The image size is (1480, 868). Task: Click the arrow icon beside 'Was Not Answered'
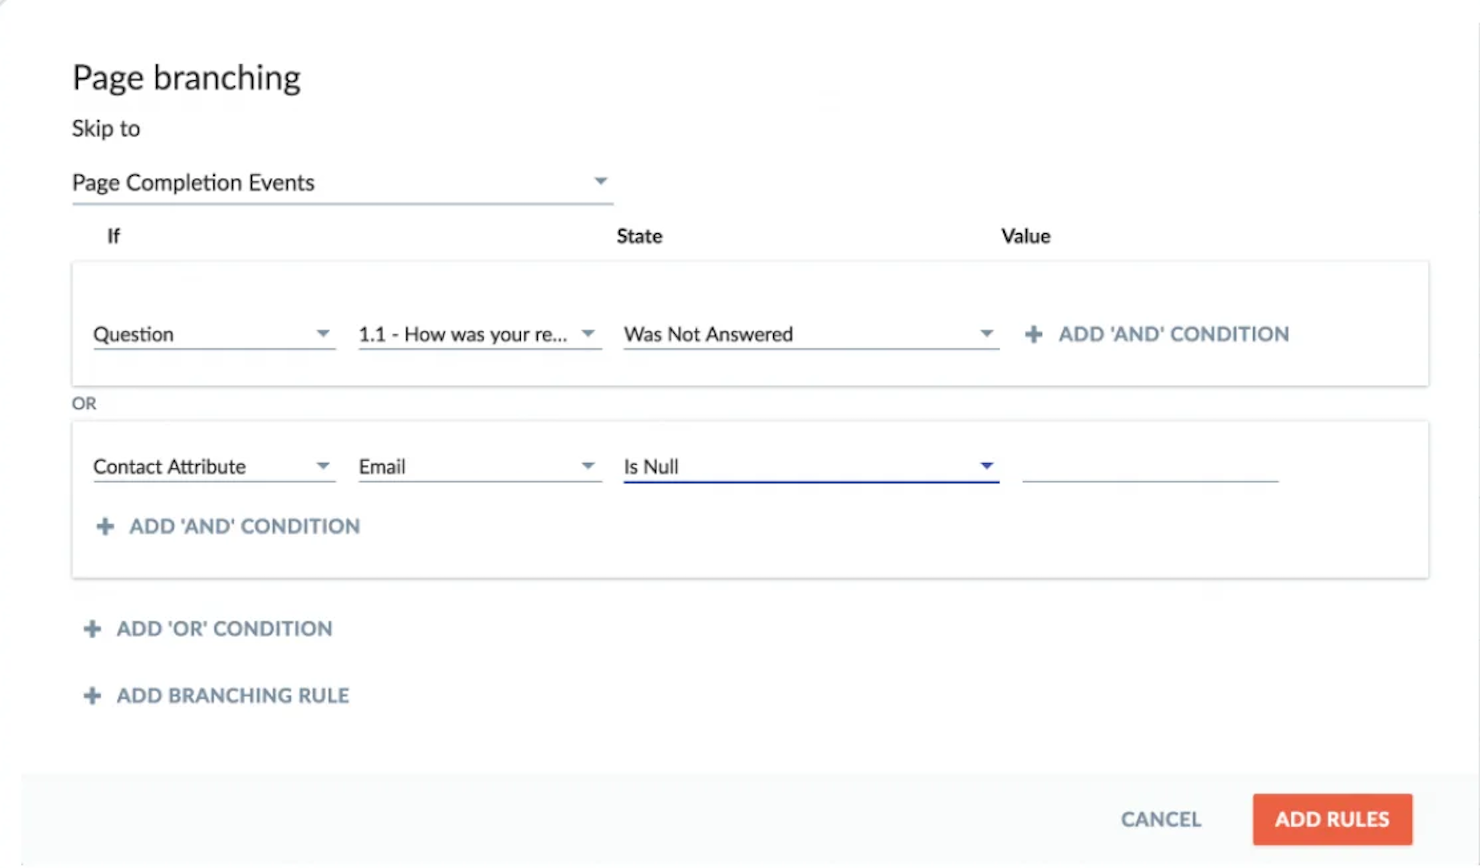[x=987, y=334]
